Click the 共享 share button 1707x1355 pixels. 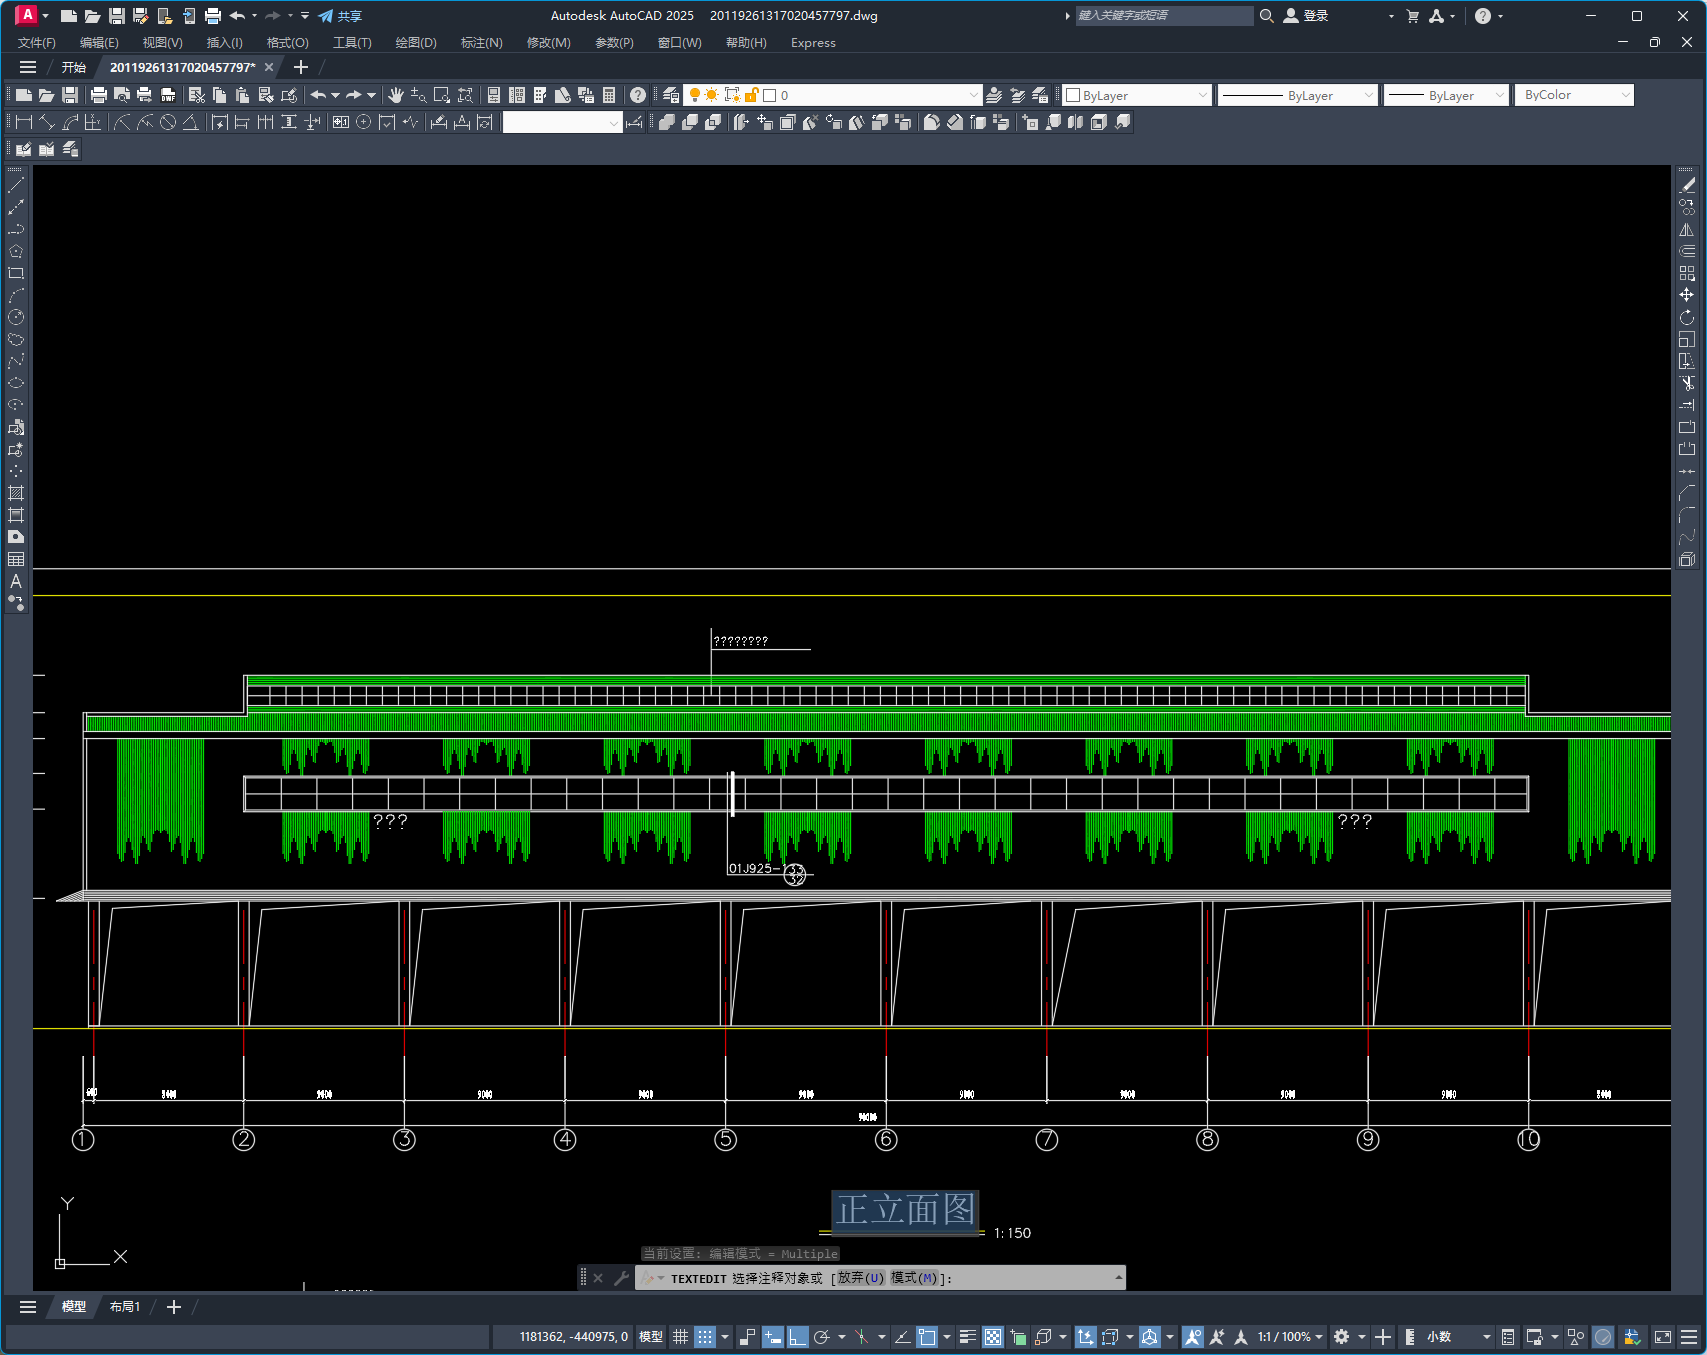point(340,16)
